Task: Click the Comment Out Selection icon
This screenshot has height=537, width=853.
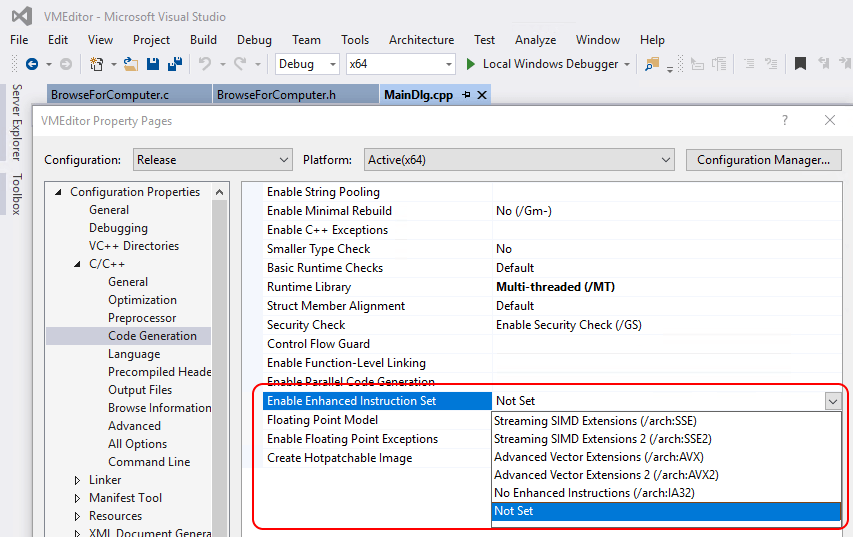Action: point(749,64)
